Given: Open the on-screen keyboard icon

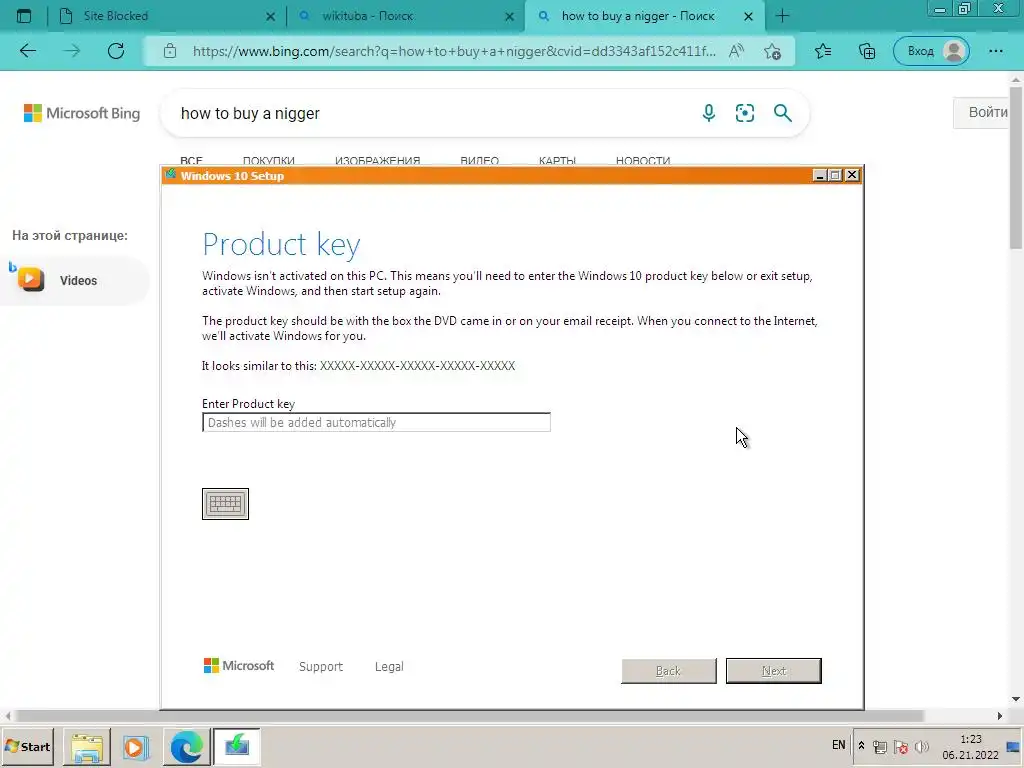Looking at the screenshot, I should [x=225, y=504].
